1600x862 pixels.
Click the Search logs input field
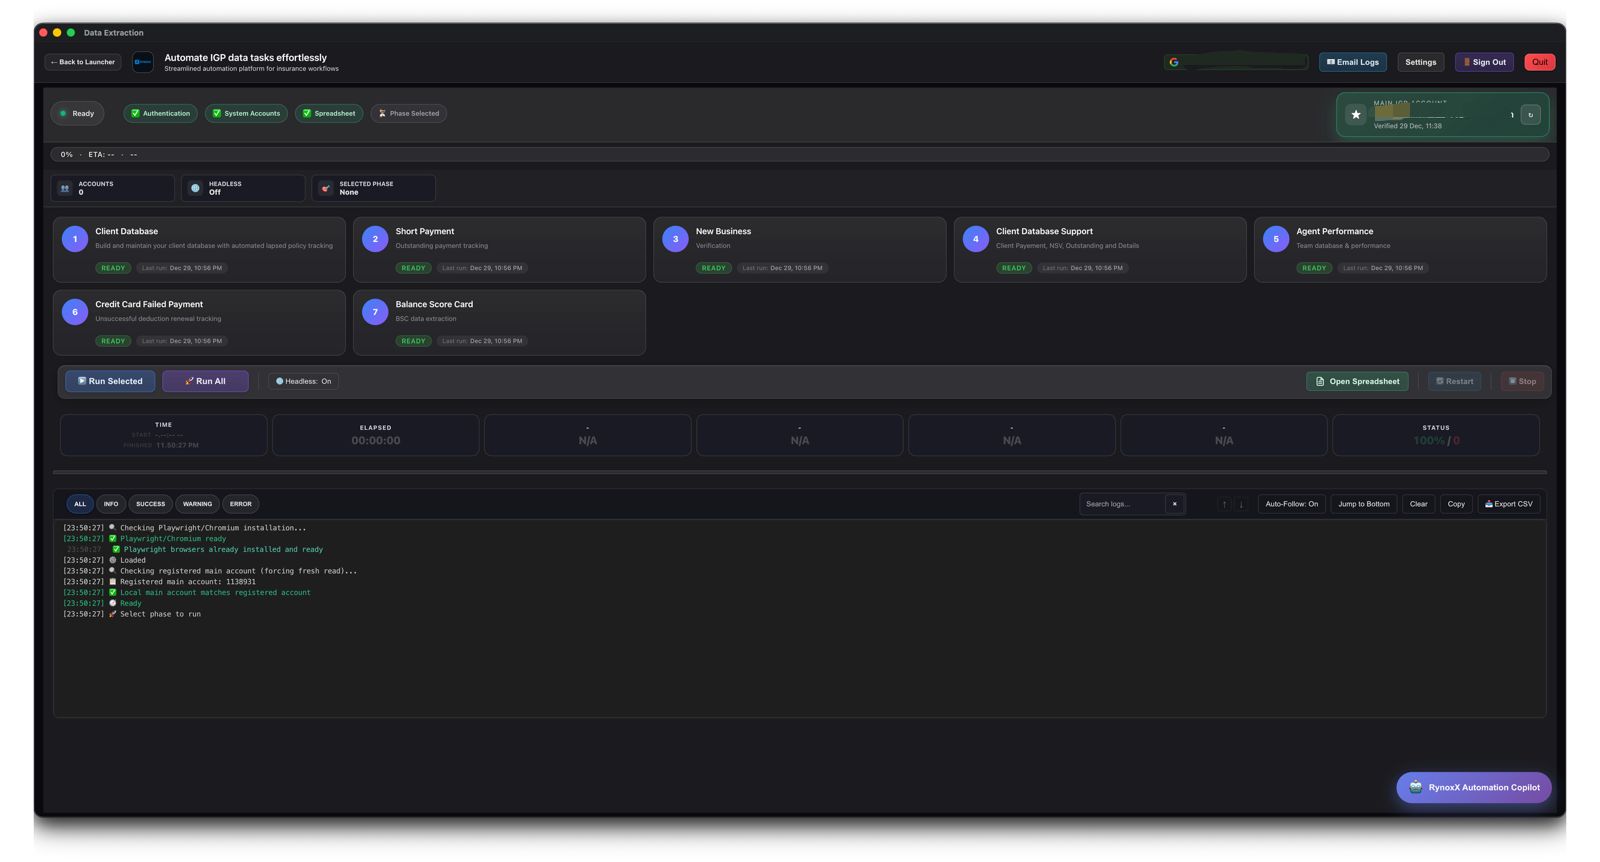point(1122,504)
